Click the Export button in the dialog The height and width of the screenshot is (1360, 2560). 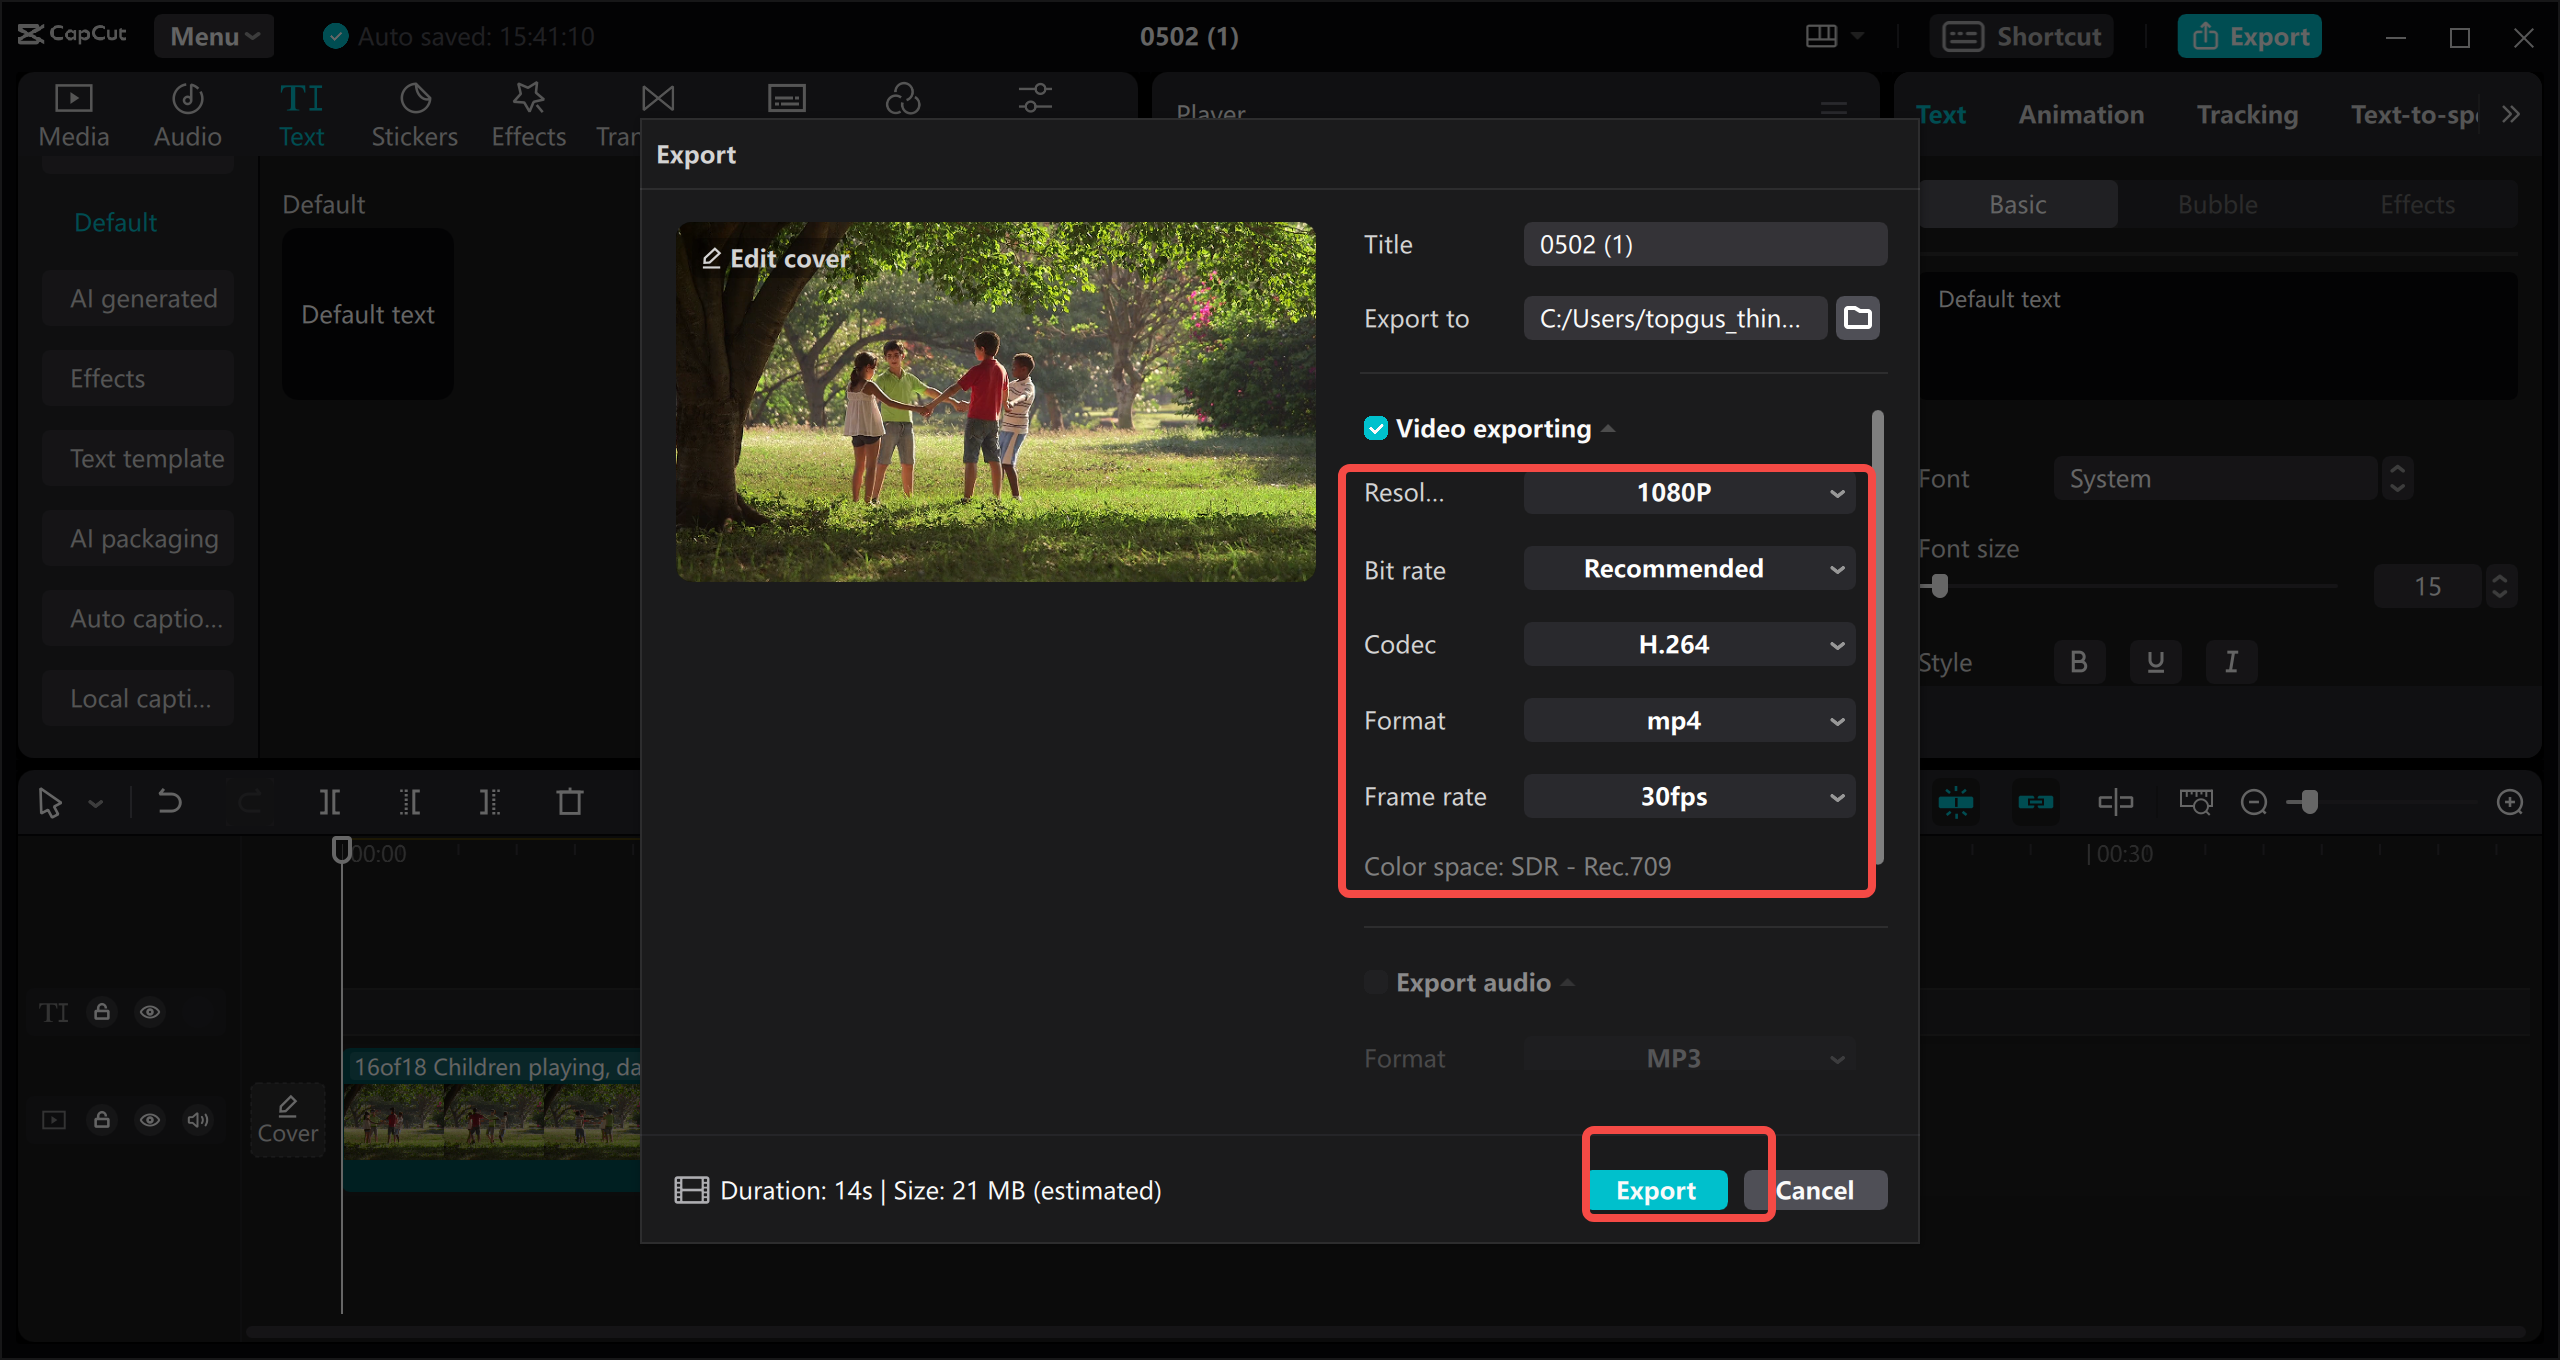(1657, 1189)
